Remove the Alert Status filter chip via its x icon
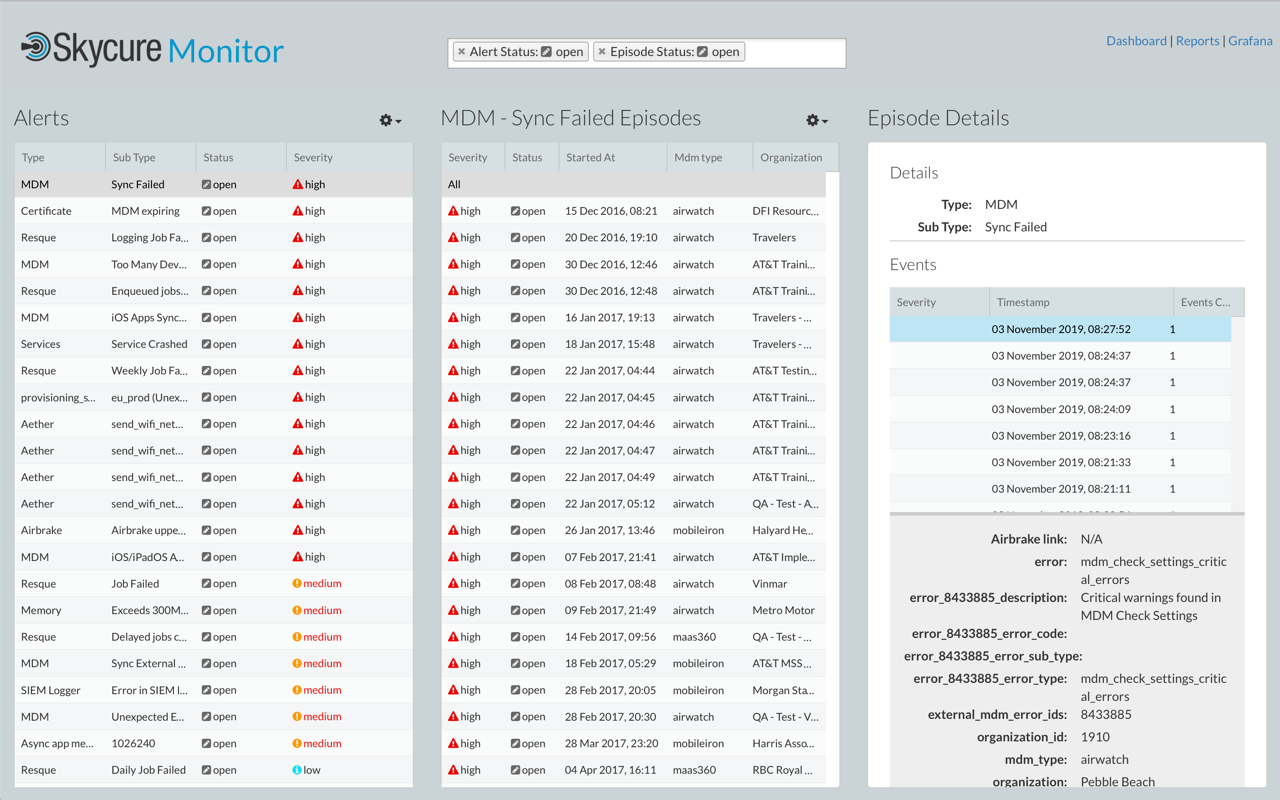The image size is (1280, 800). pyautogui.click(x=461, y=51)
